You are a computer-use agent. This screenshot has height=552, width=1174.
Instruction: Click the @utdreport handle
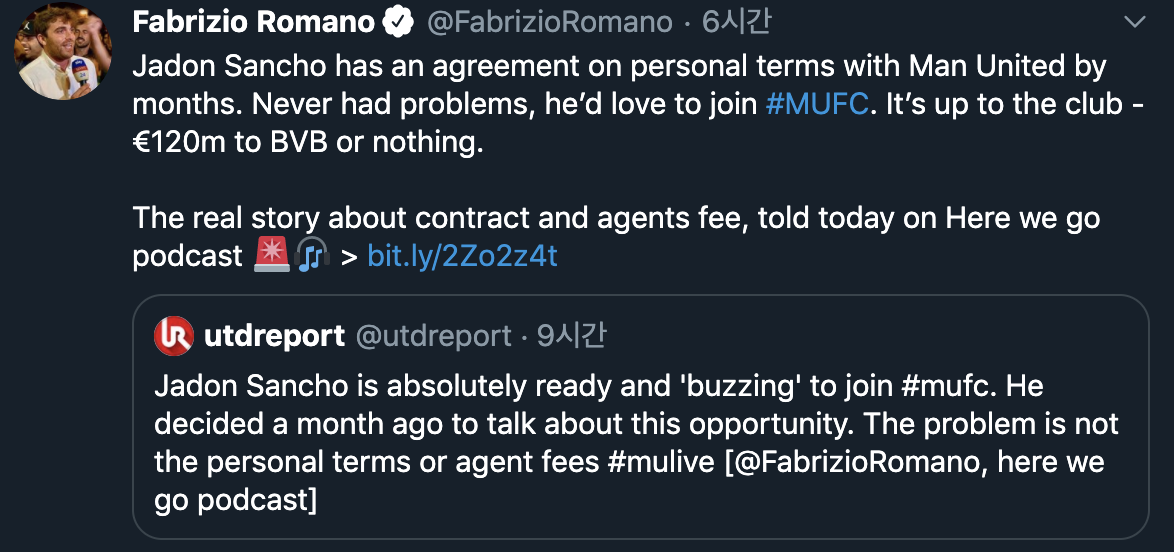434,335
